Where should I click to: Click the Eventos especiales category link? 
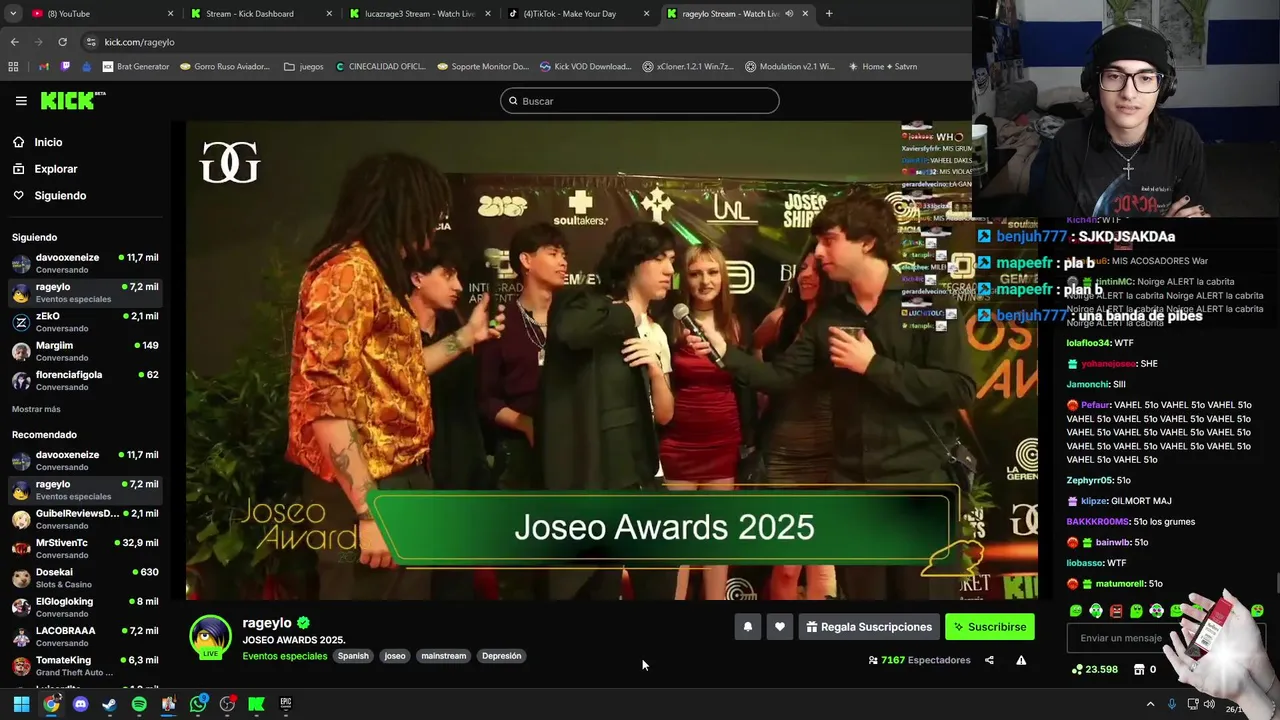pyautogui.click(x=285, y=656)
